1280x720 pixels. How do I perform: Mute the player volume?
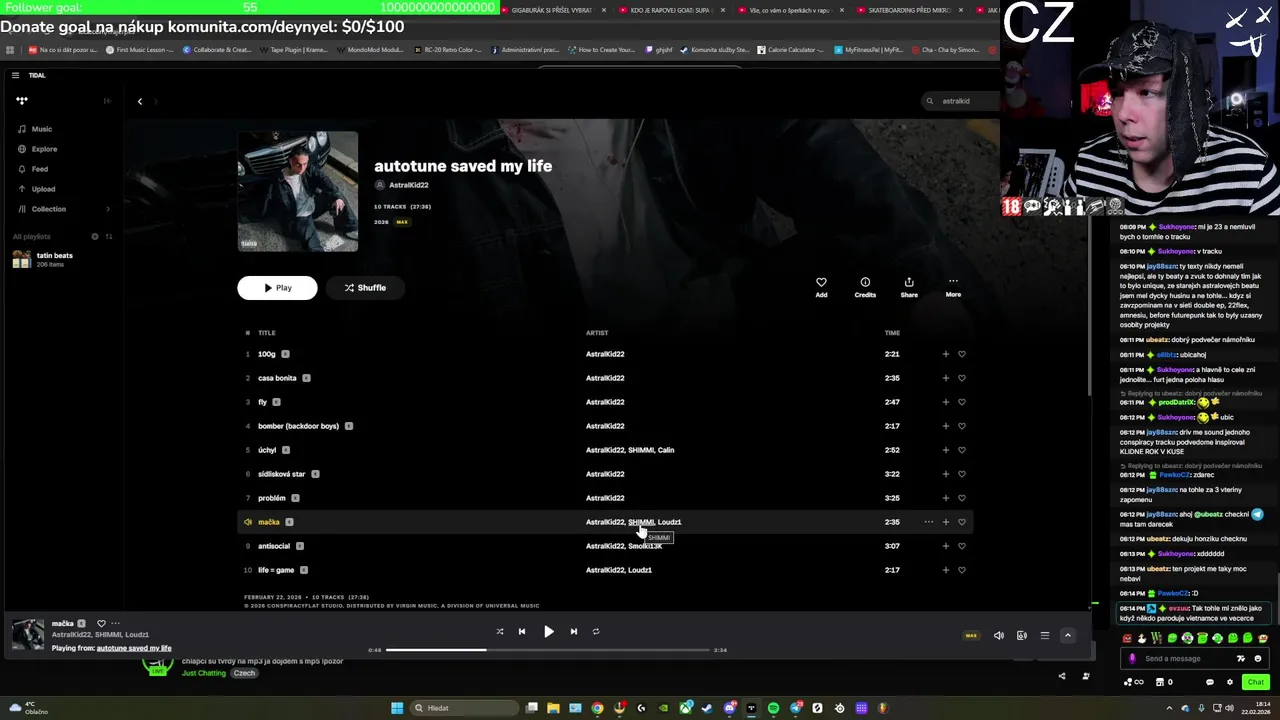(998, 636)
